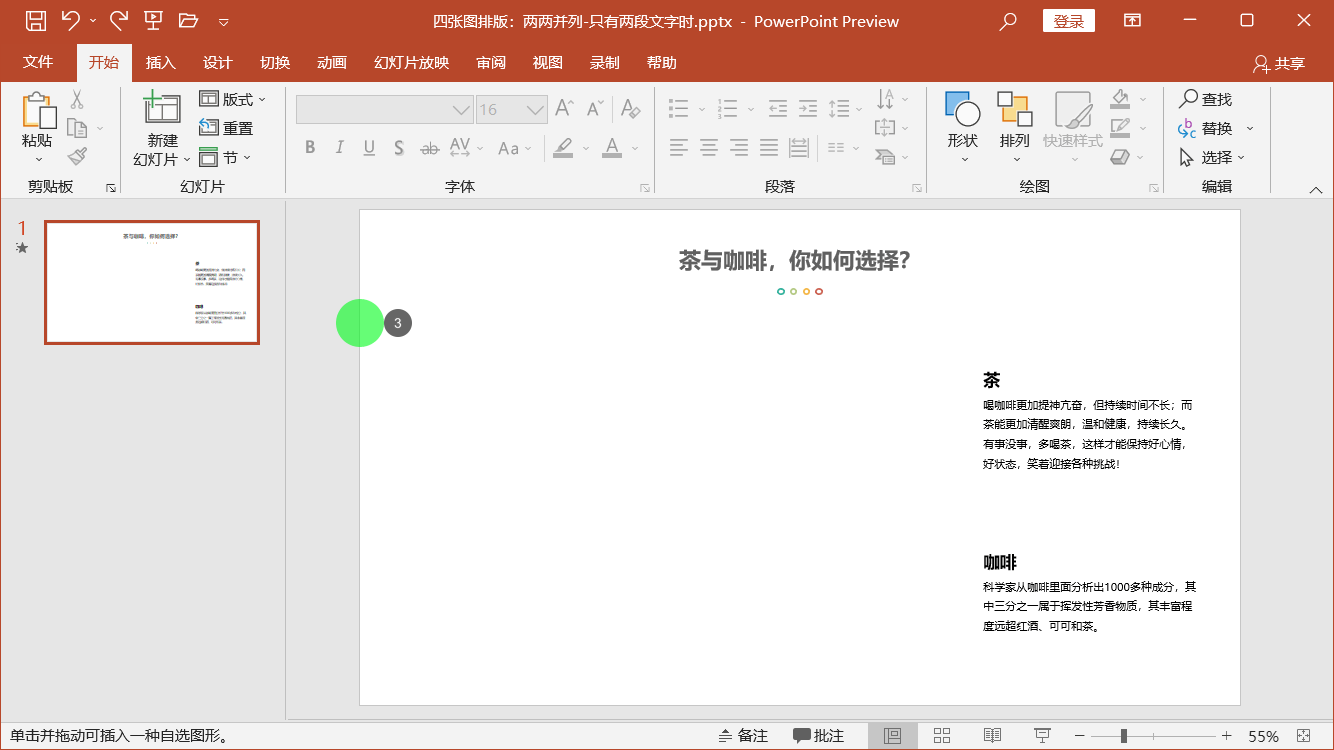This screenshot has height=750, width=1334.
Task: Click the slide title 茶与咖啡，你如何选择？
Action: (795, 261)
